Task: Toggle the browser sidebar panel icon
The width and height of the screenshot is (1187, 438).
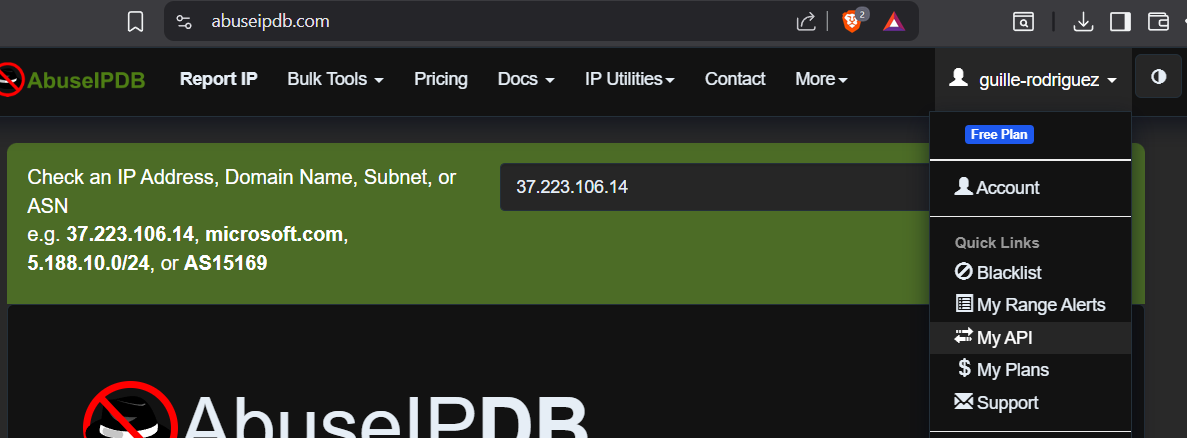Action: click(1120, 21)
